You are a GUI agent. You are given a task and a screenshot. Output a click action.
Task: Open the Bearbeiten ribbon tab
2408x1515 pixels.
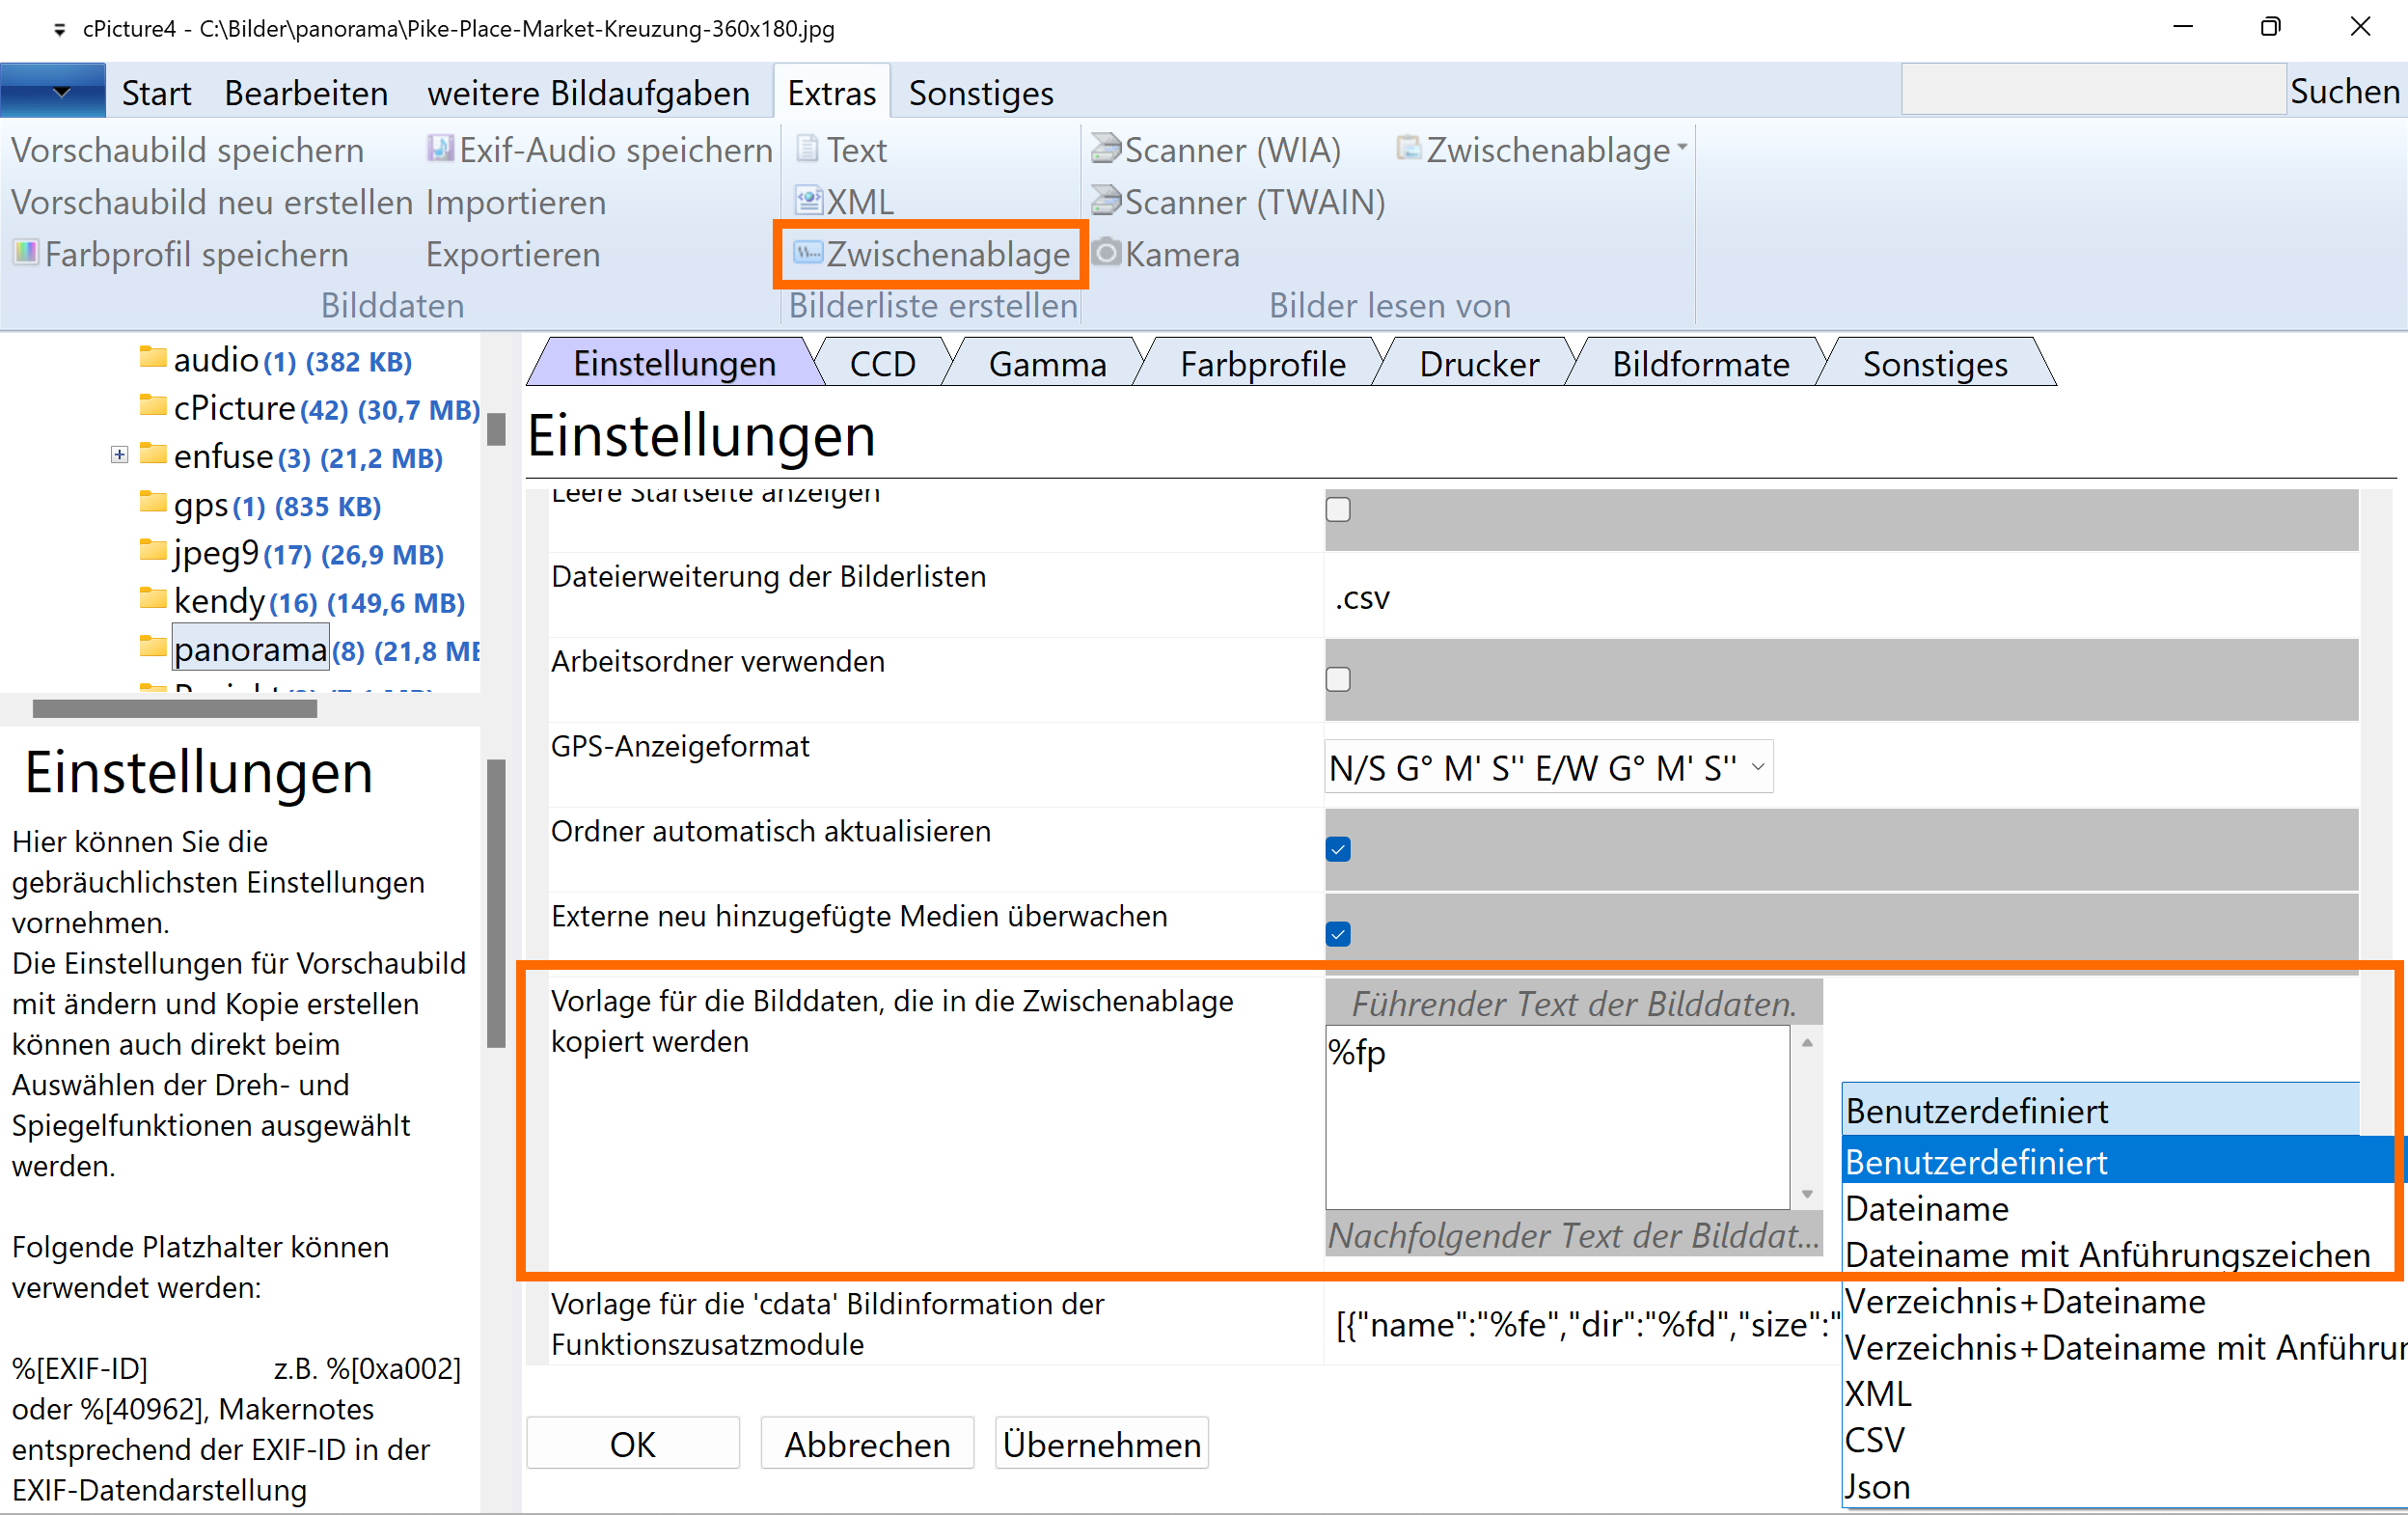(305, 93)
